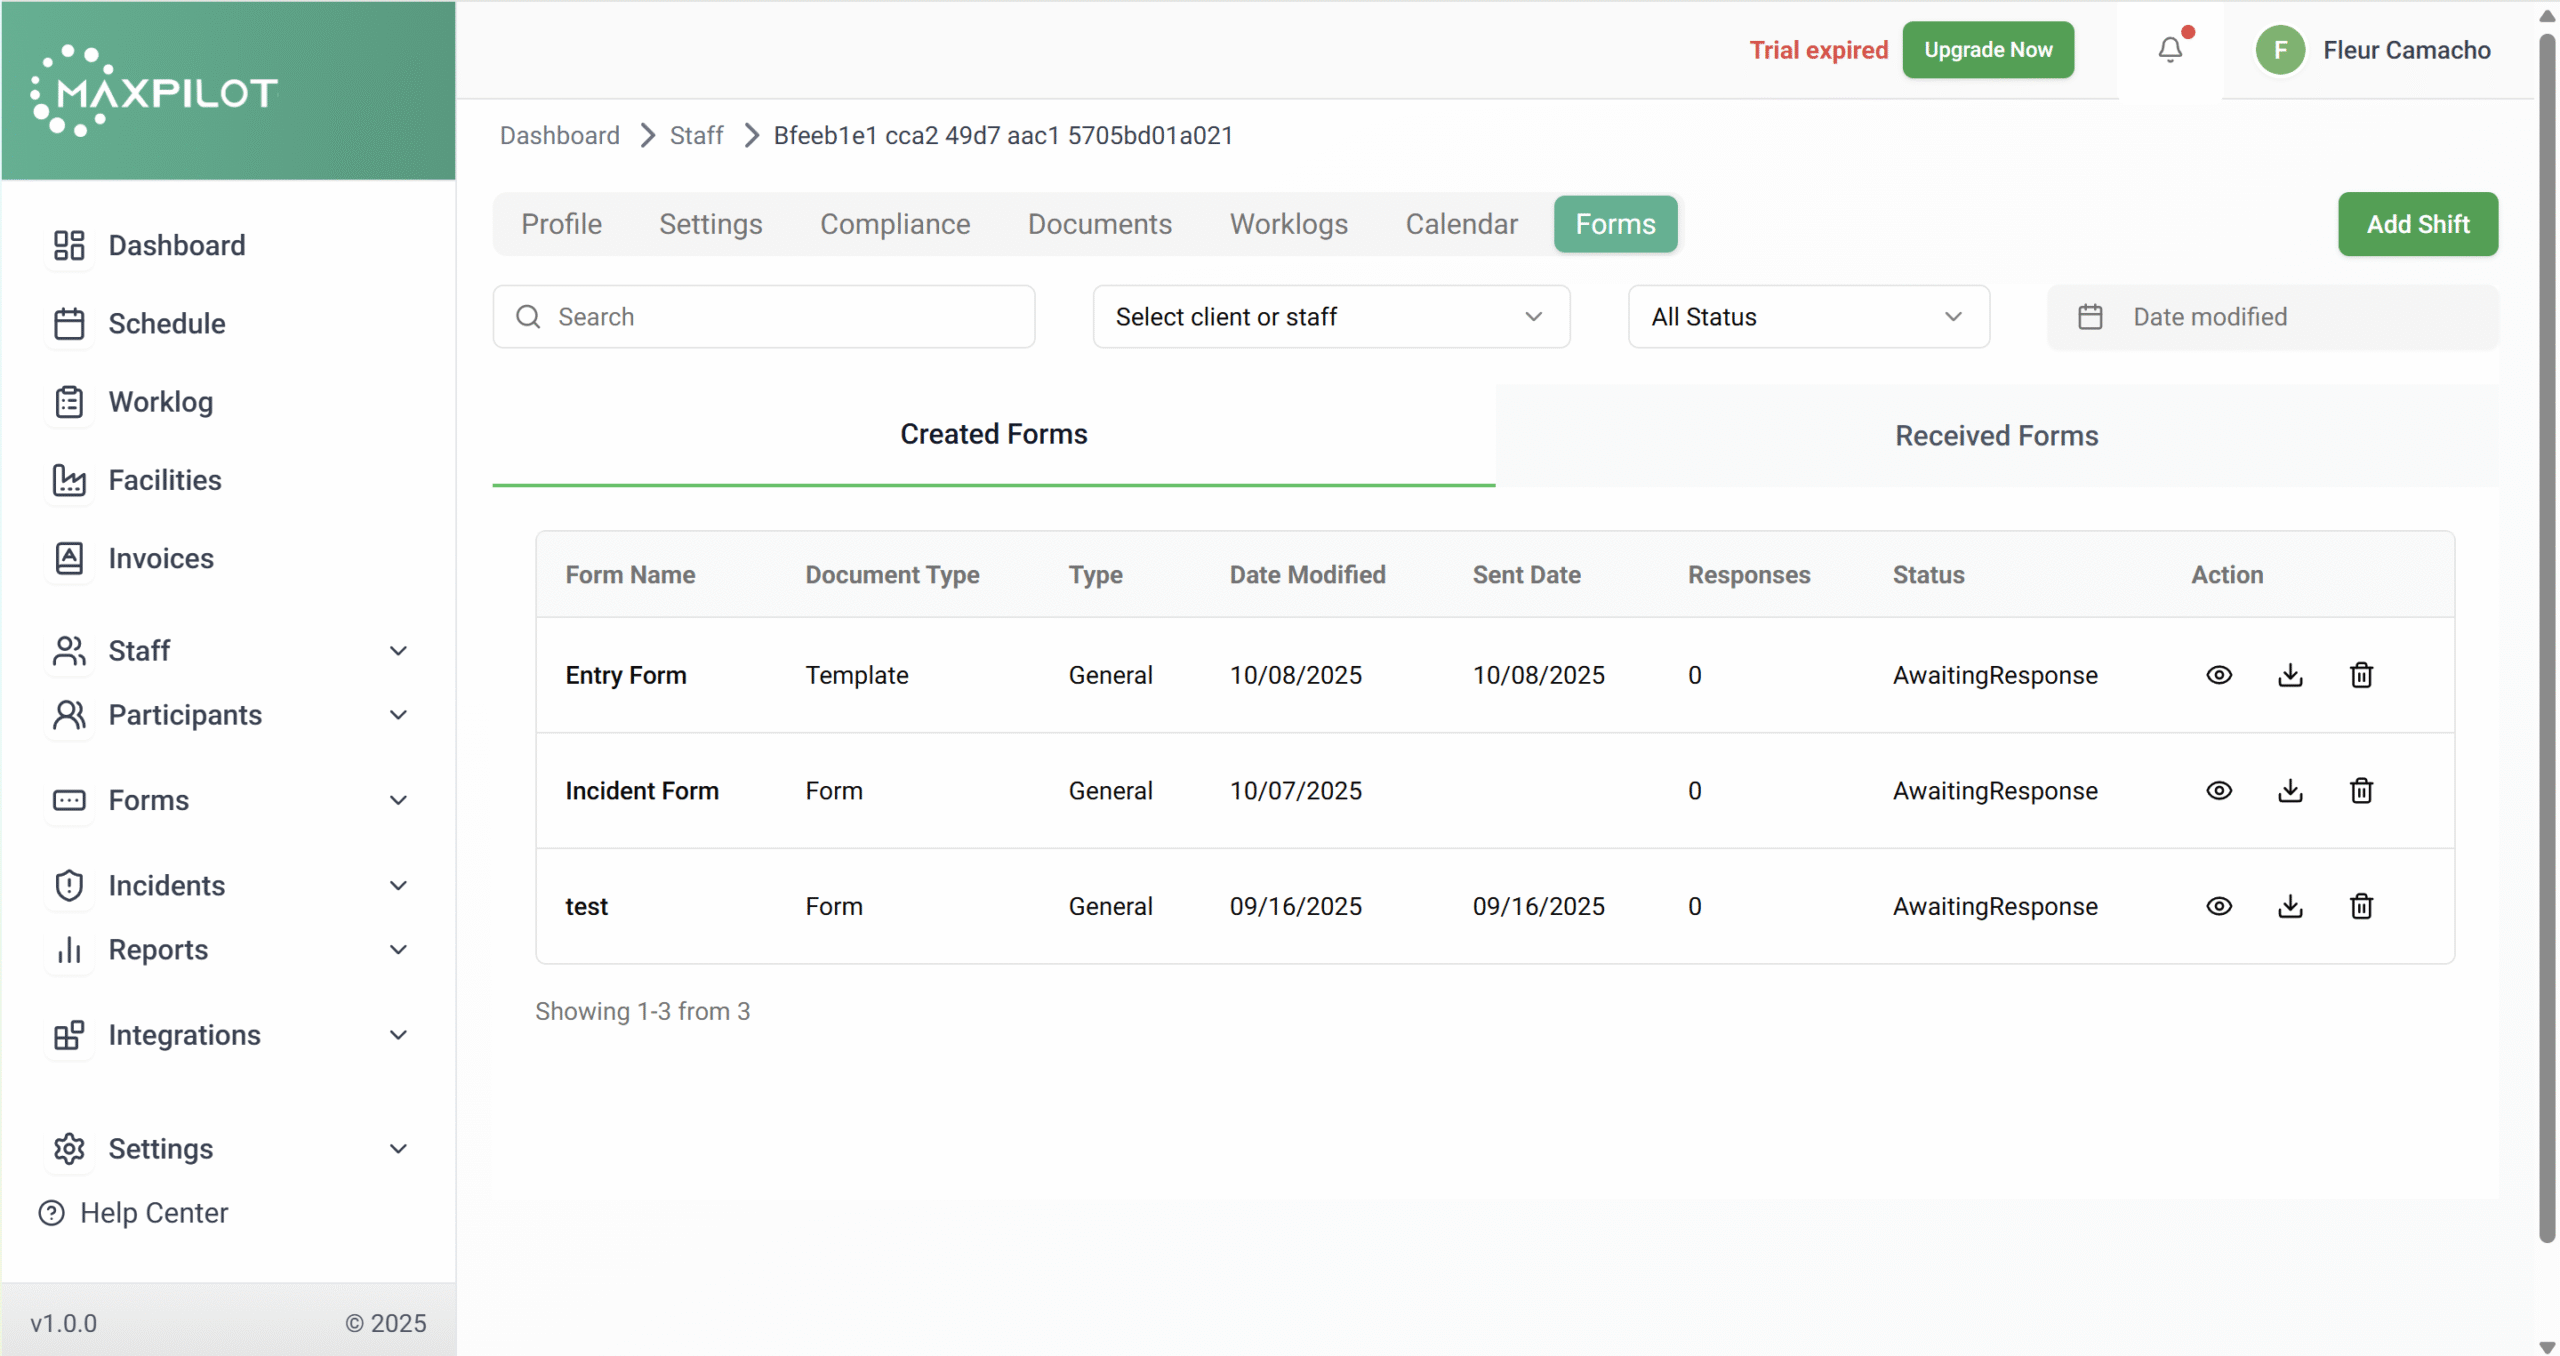Screen dimensions: 2560x1356
Task: Delete the Incident Form row
Action: pyautogui.click(x=2361, y=791)
